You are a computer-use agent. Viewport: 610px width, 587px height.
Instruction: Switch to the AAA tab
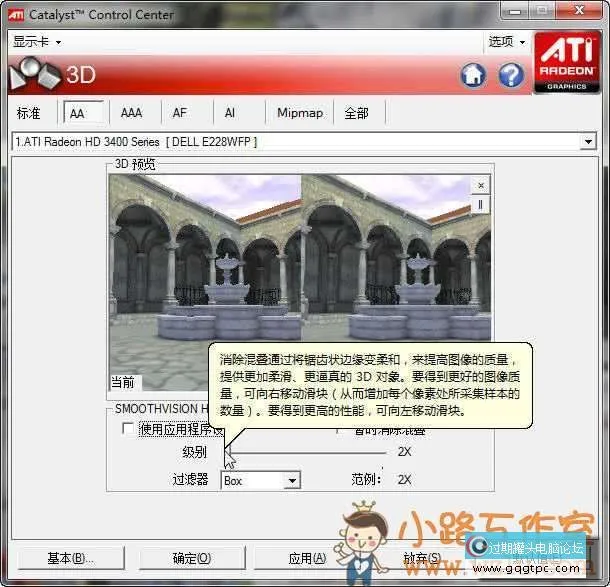click(x=131, y=113)
